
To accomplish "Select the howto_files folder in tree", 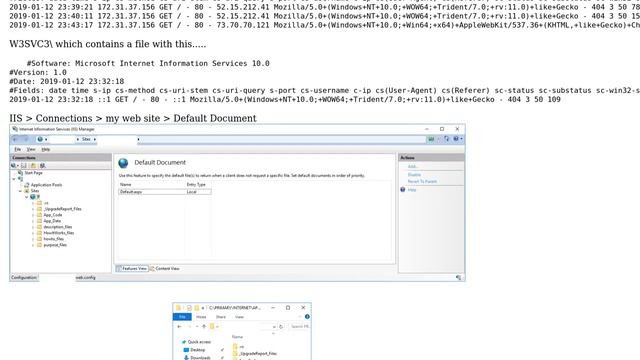I will coord(53,239).
